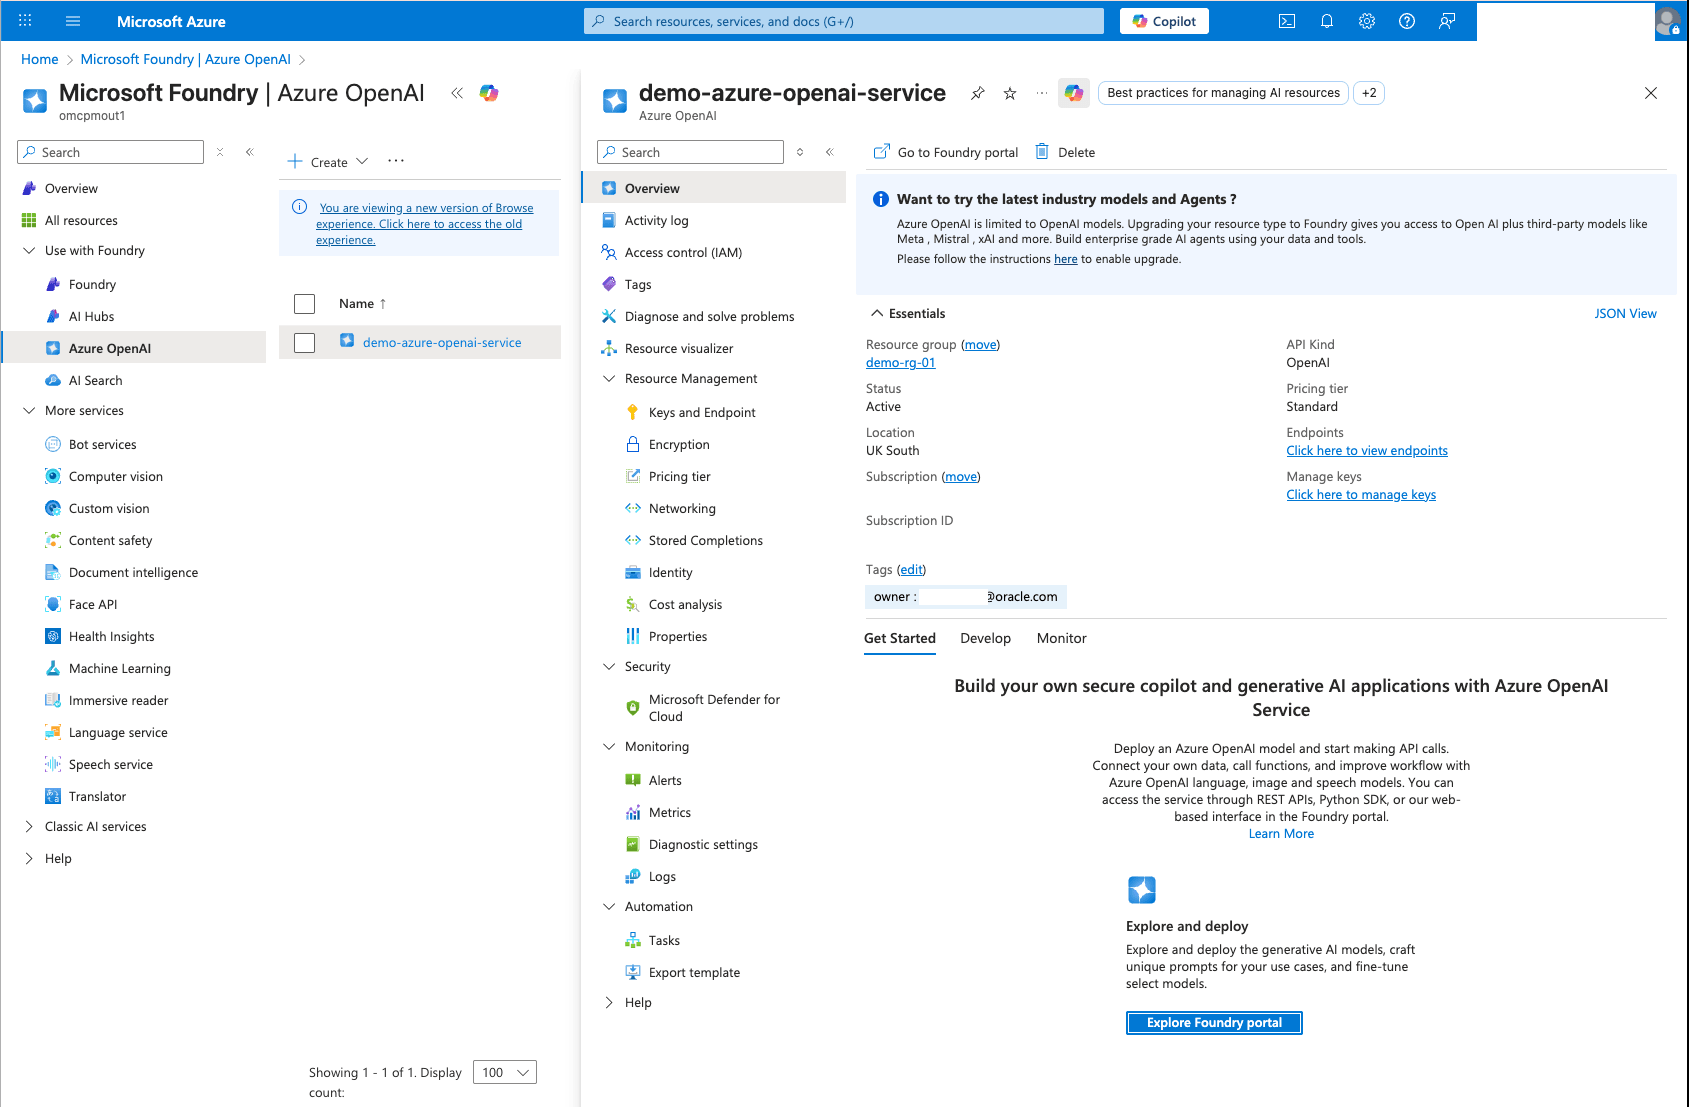1689x1107 pixels.
Task: Collapse the left Foundry navigation menu
Action: [x=250, y=152]
